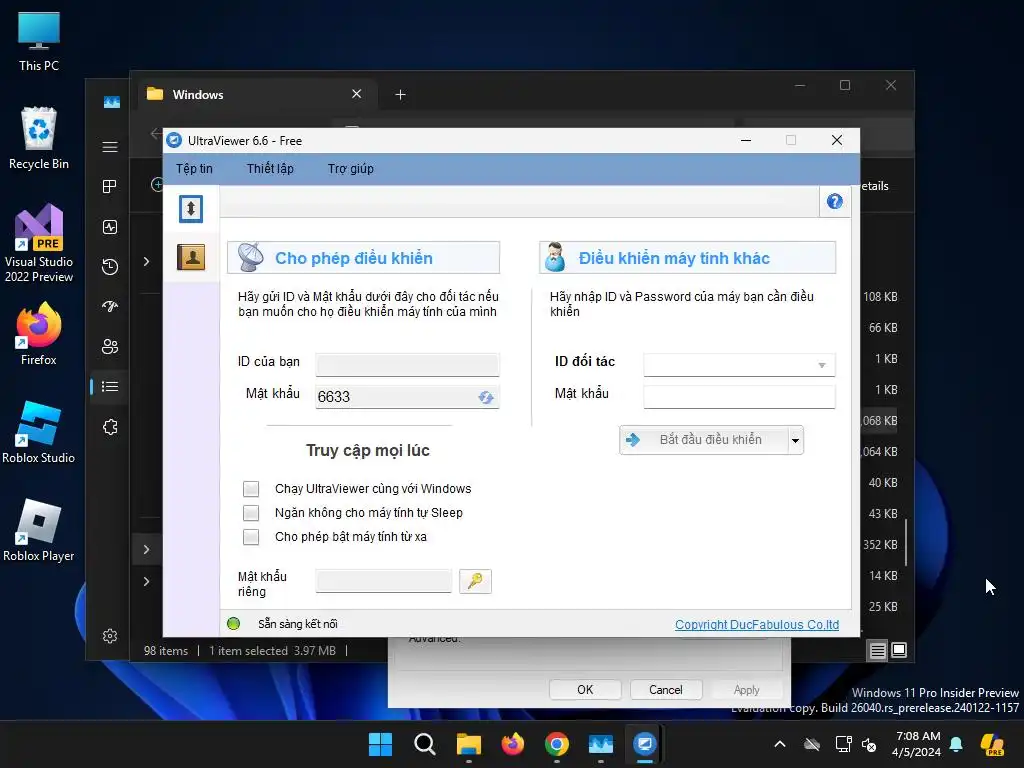1024x768 pixels.
Task: Open the network status tray icon
Action: tap(843, 744)
